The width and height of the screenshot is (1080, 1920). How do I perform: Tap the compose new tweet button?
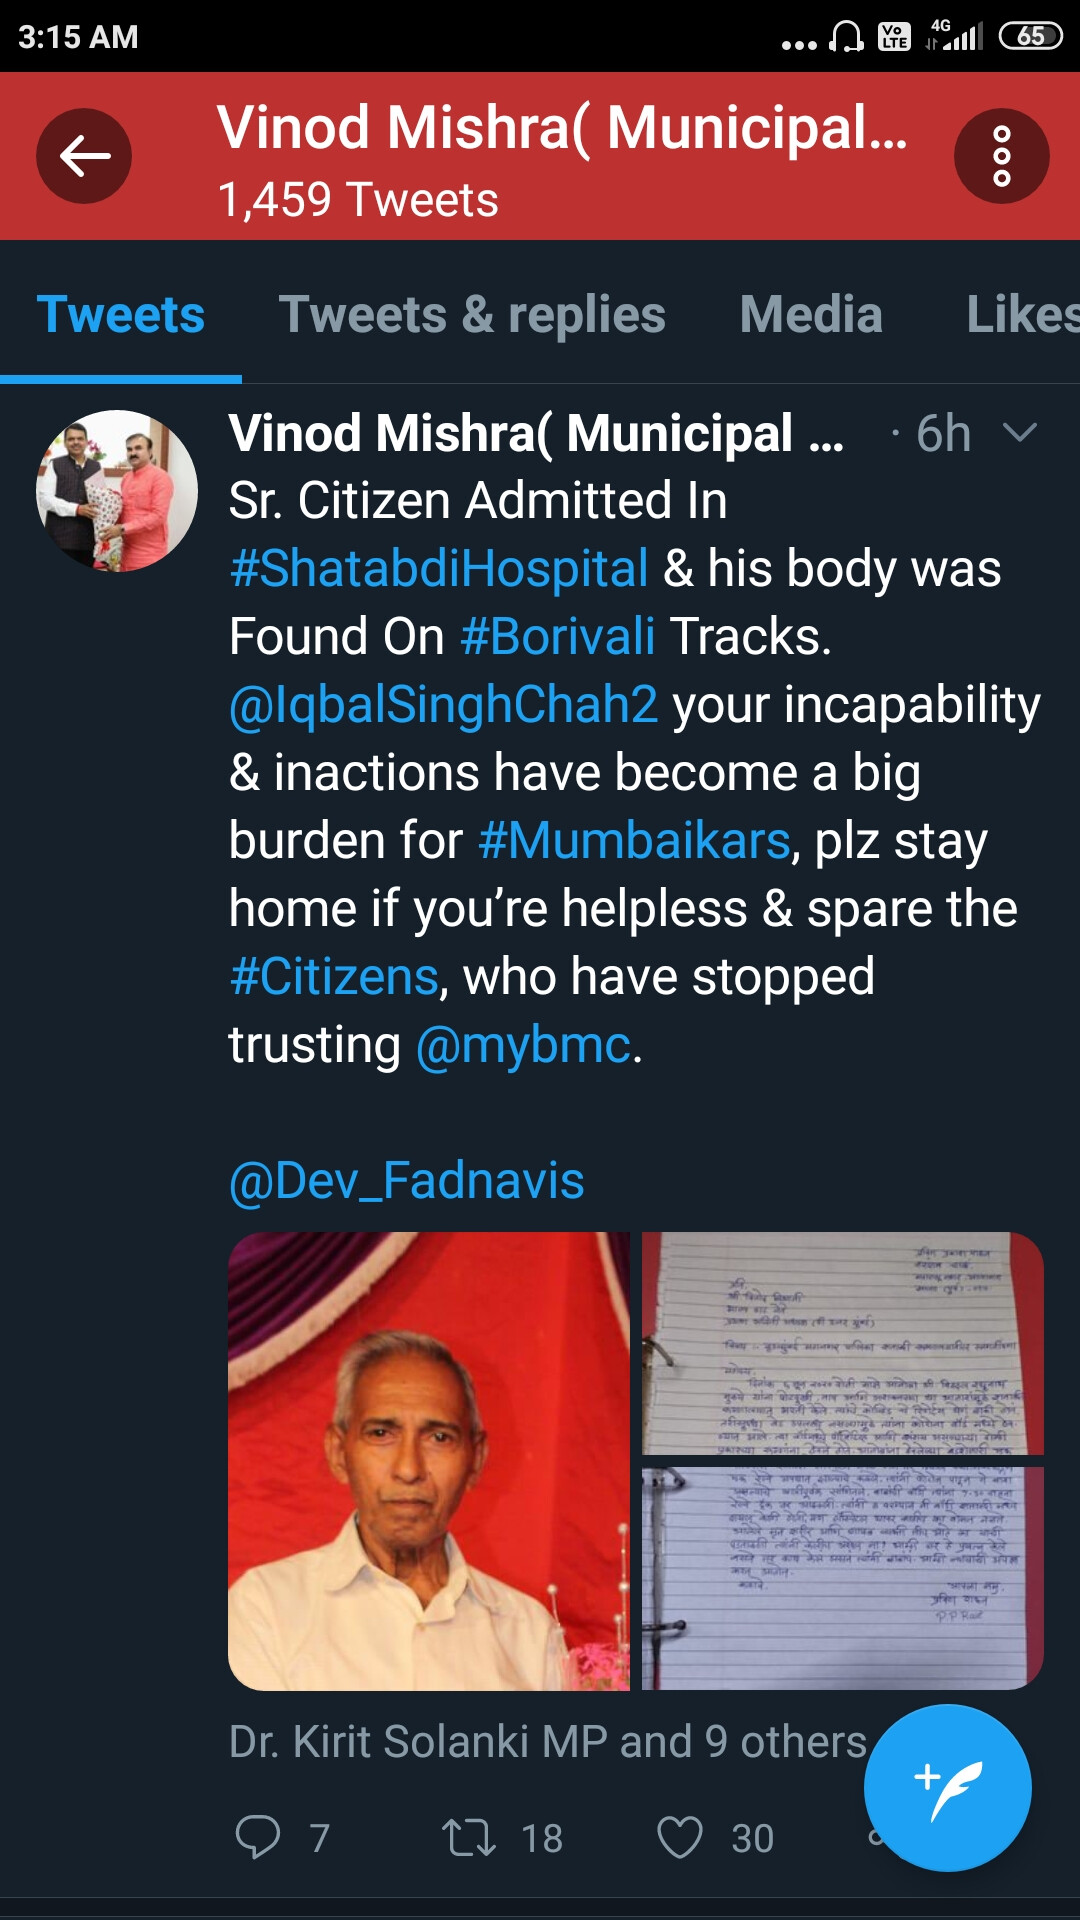click(x=947, y=1787)
